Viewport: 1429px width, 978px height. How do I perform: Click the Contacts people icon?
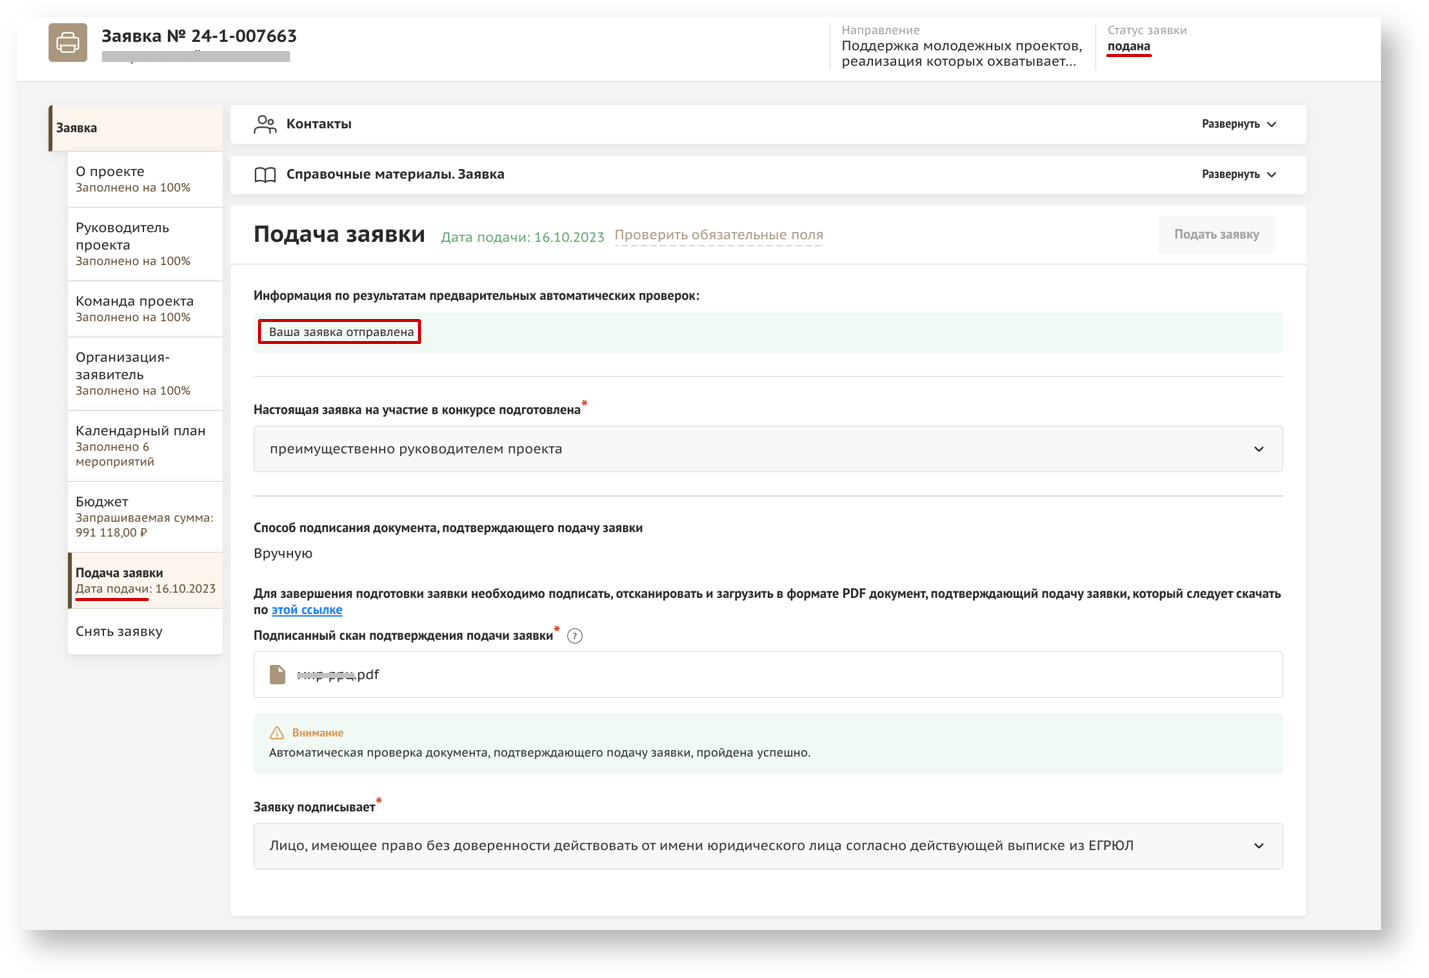click(265, 124)
